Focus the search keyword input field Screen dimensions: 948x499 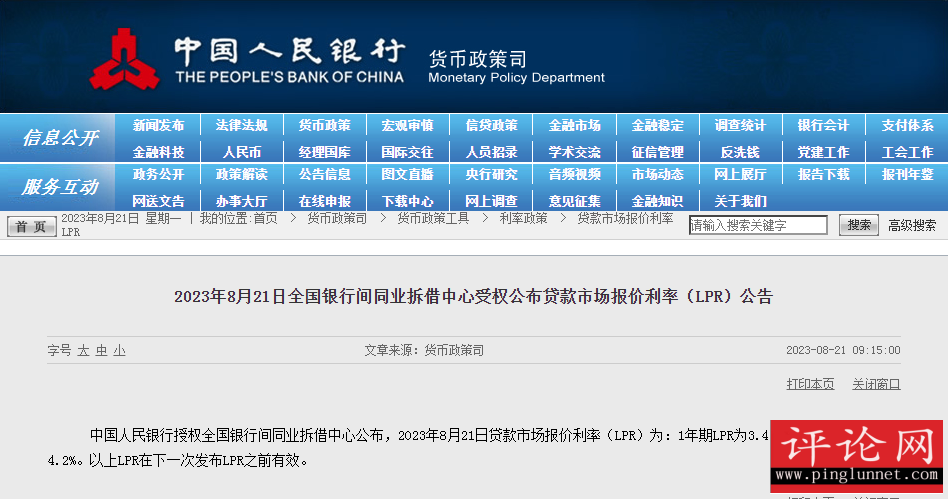coord(758,225)
